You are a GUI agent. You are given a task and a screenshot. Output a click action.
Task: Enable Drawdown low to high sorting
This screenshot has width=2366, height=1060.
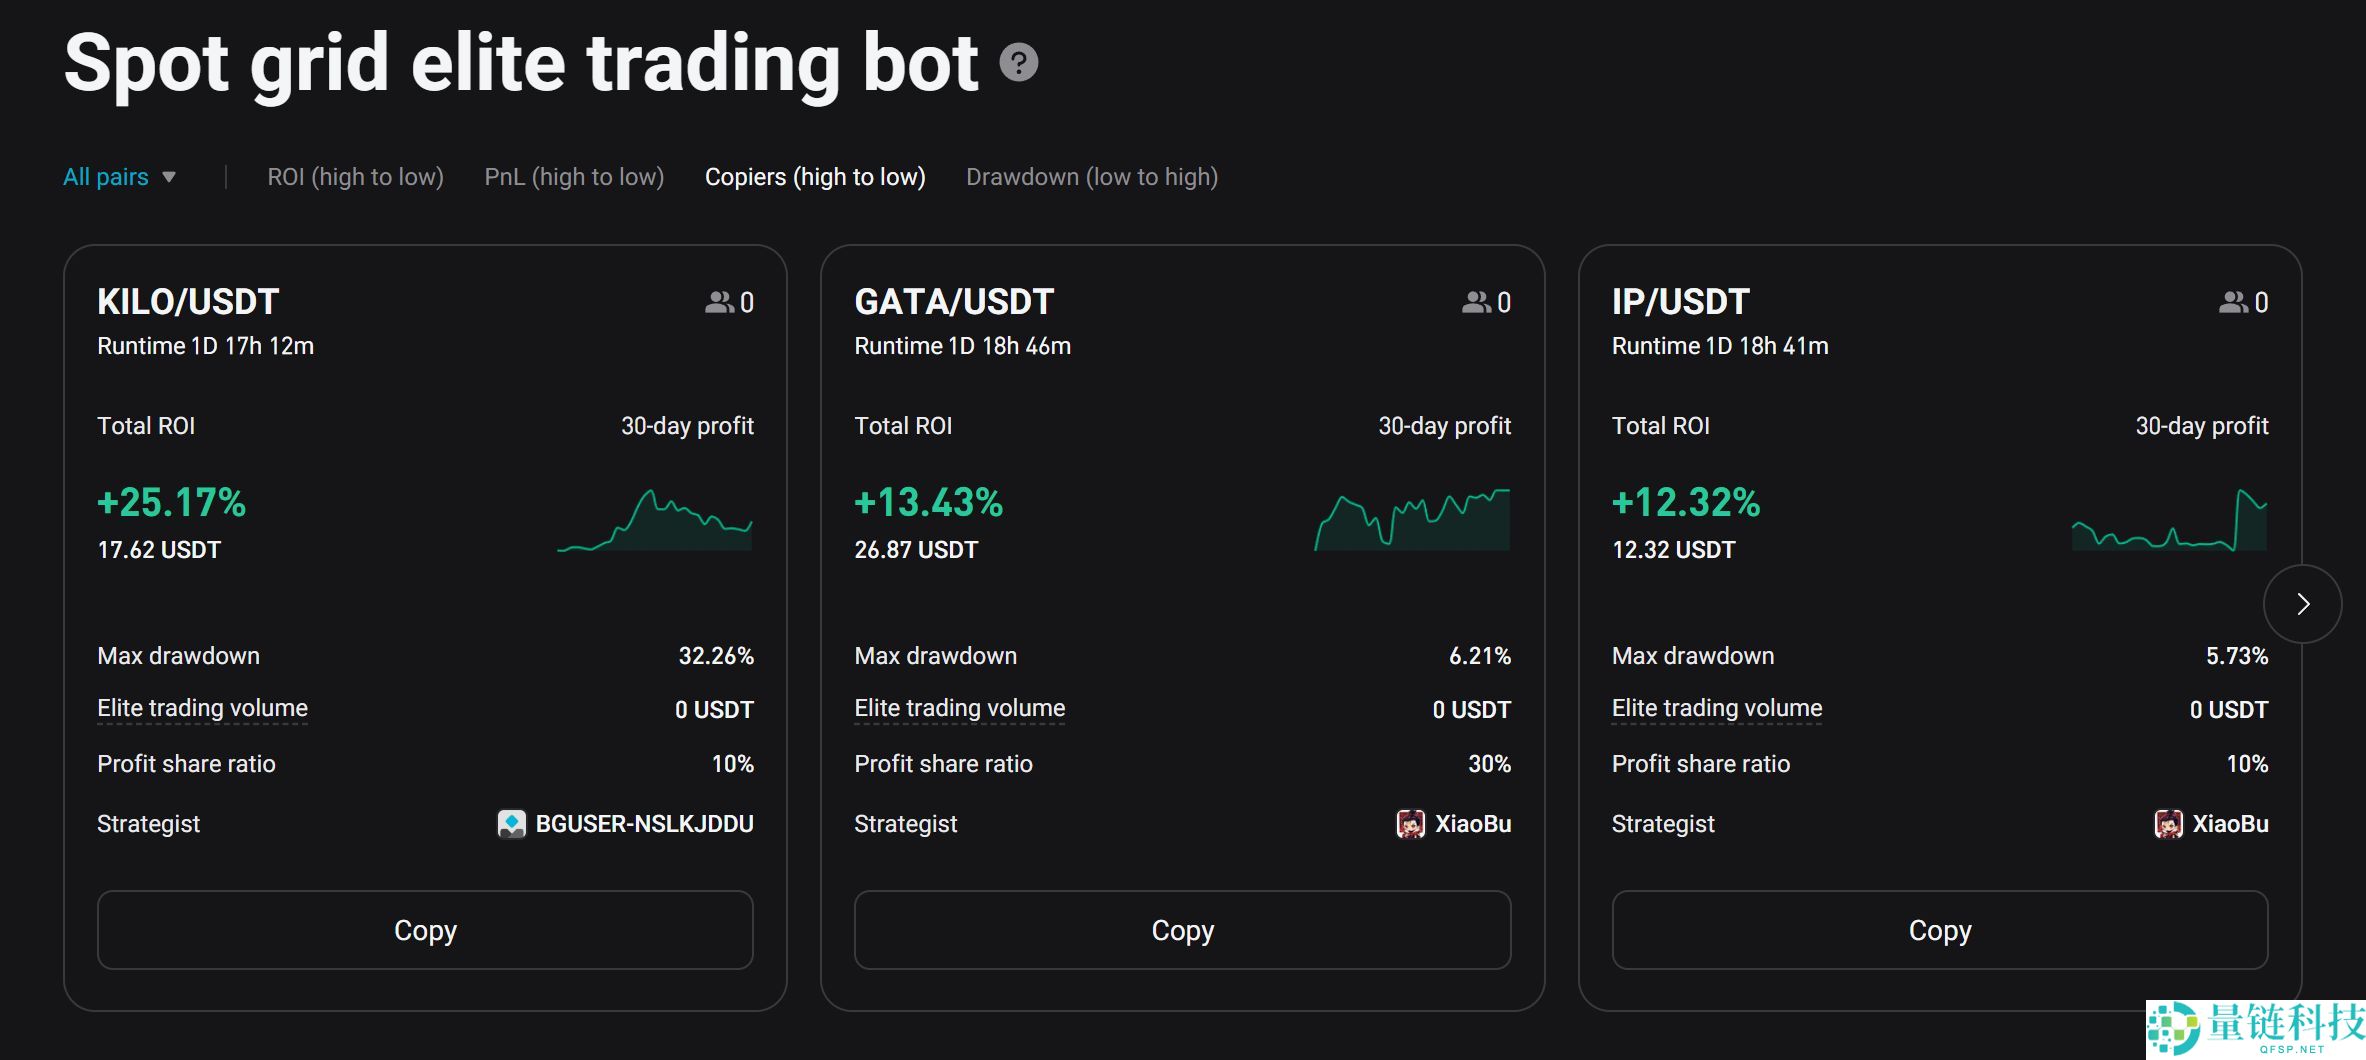tap(1092, 176)
